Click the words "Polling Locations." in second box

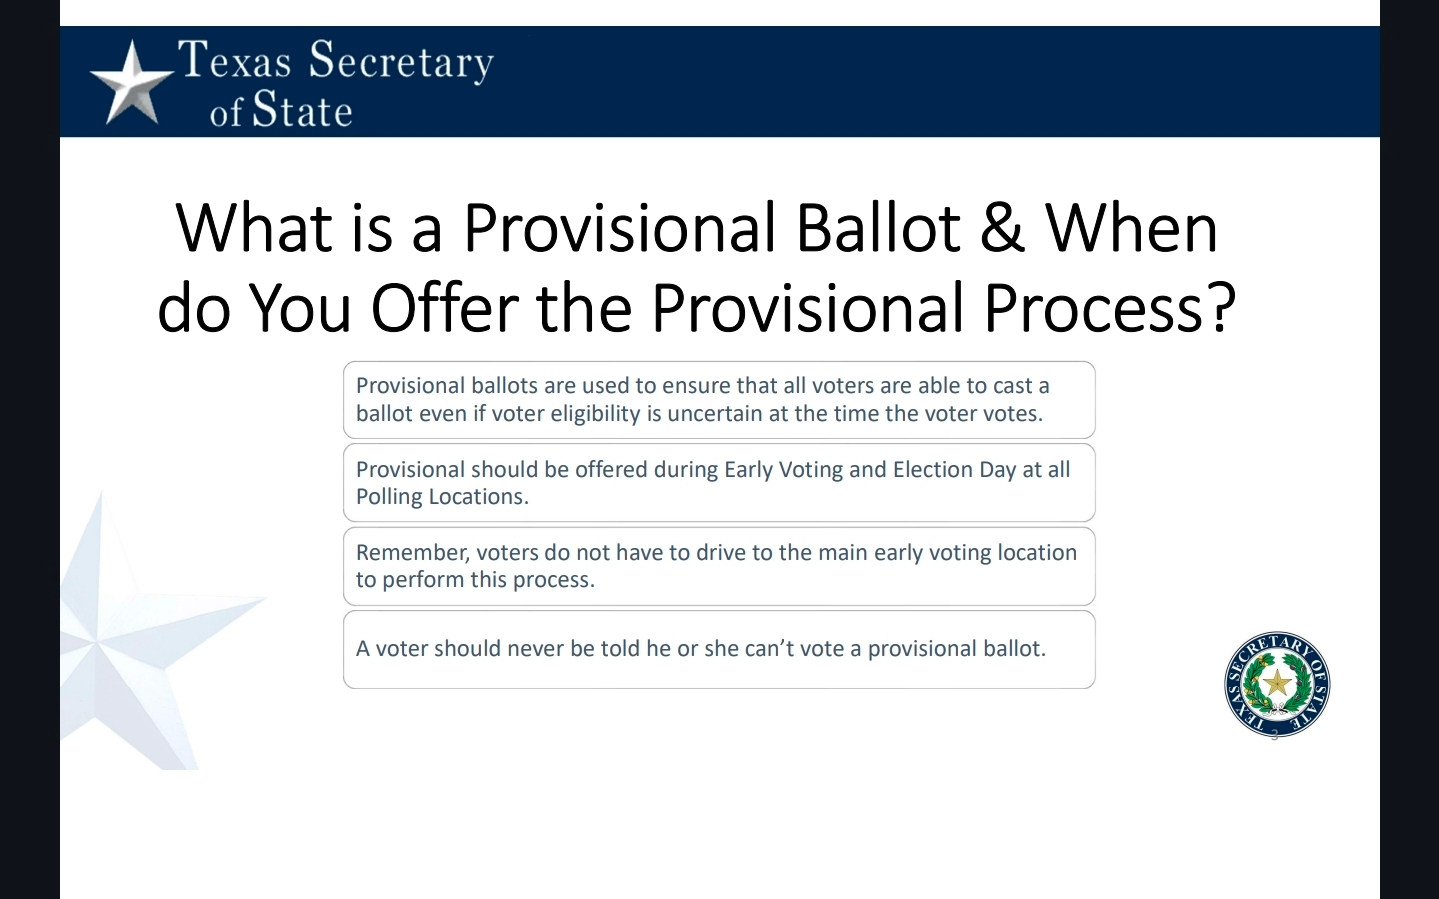442,497
